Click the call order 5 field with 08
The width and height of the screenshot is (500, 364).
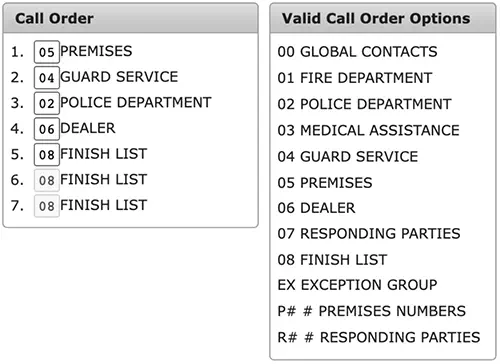tap(47, 155)
